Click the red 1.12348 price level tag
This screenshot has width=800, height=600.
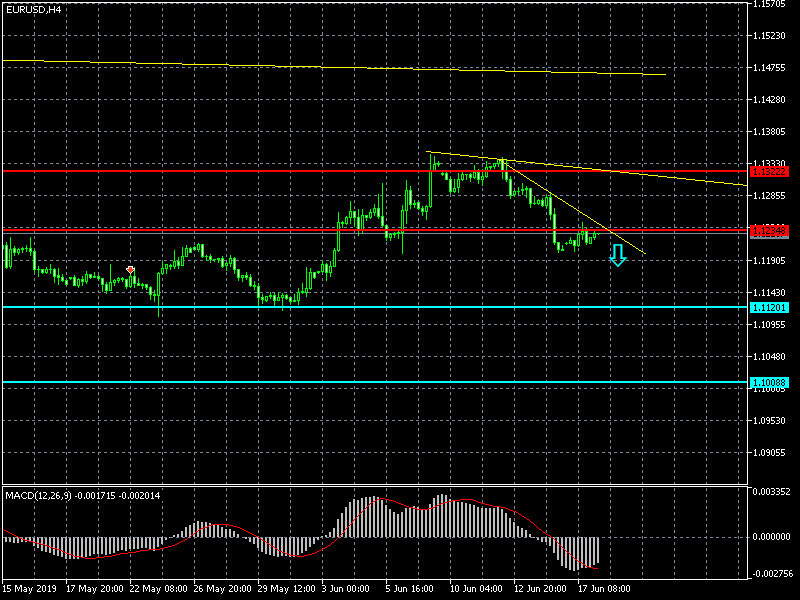pyautogui.click(x=769, y=231)
